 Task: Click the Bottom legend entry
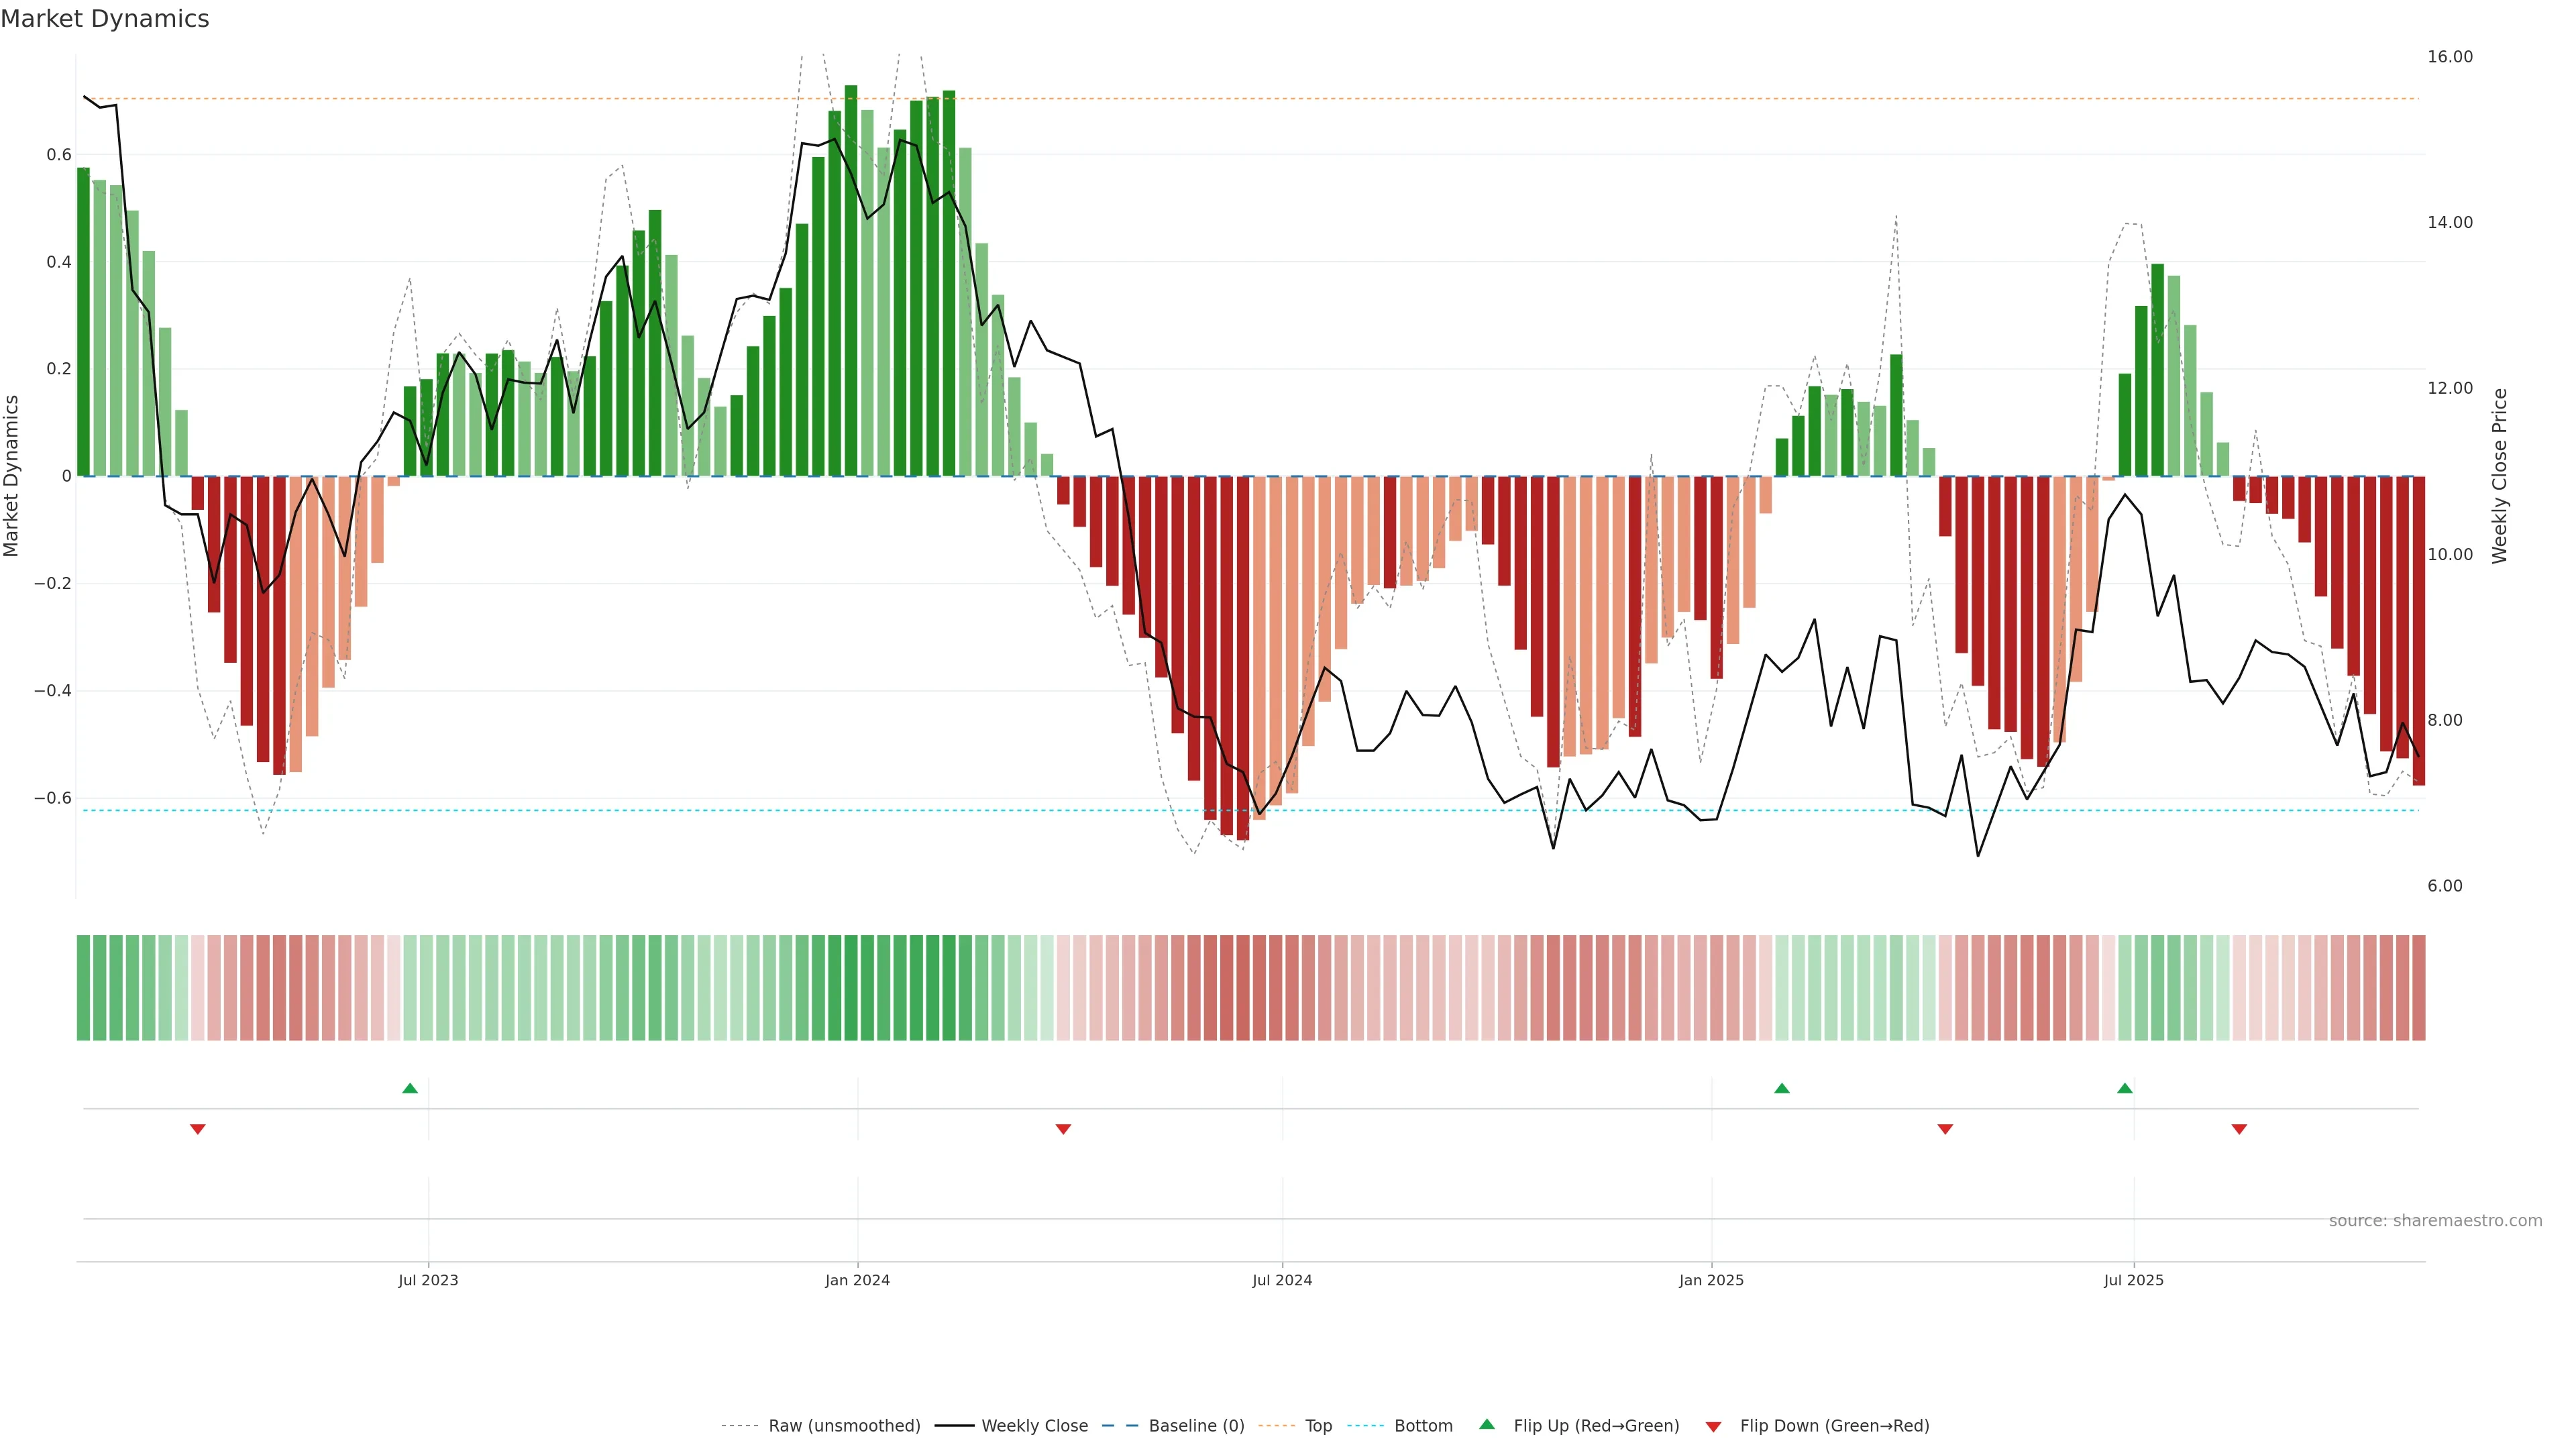pyautogui.click(x=1423, y=1426)
